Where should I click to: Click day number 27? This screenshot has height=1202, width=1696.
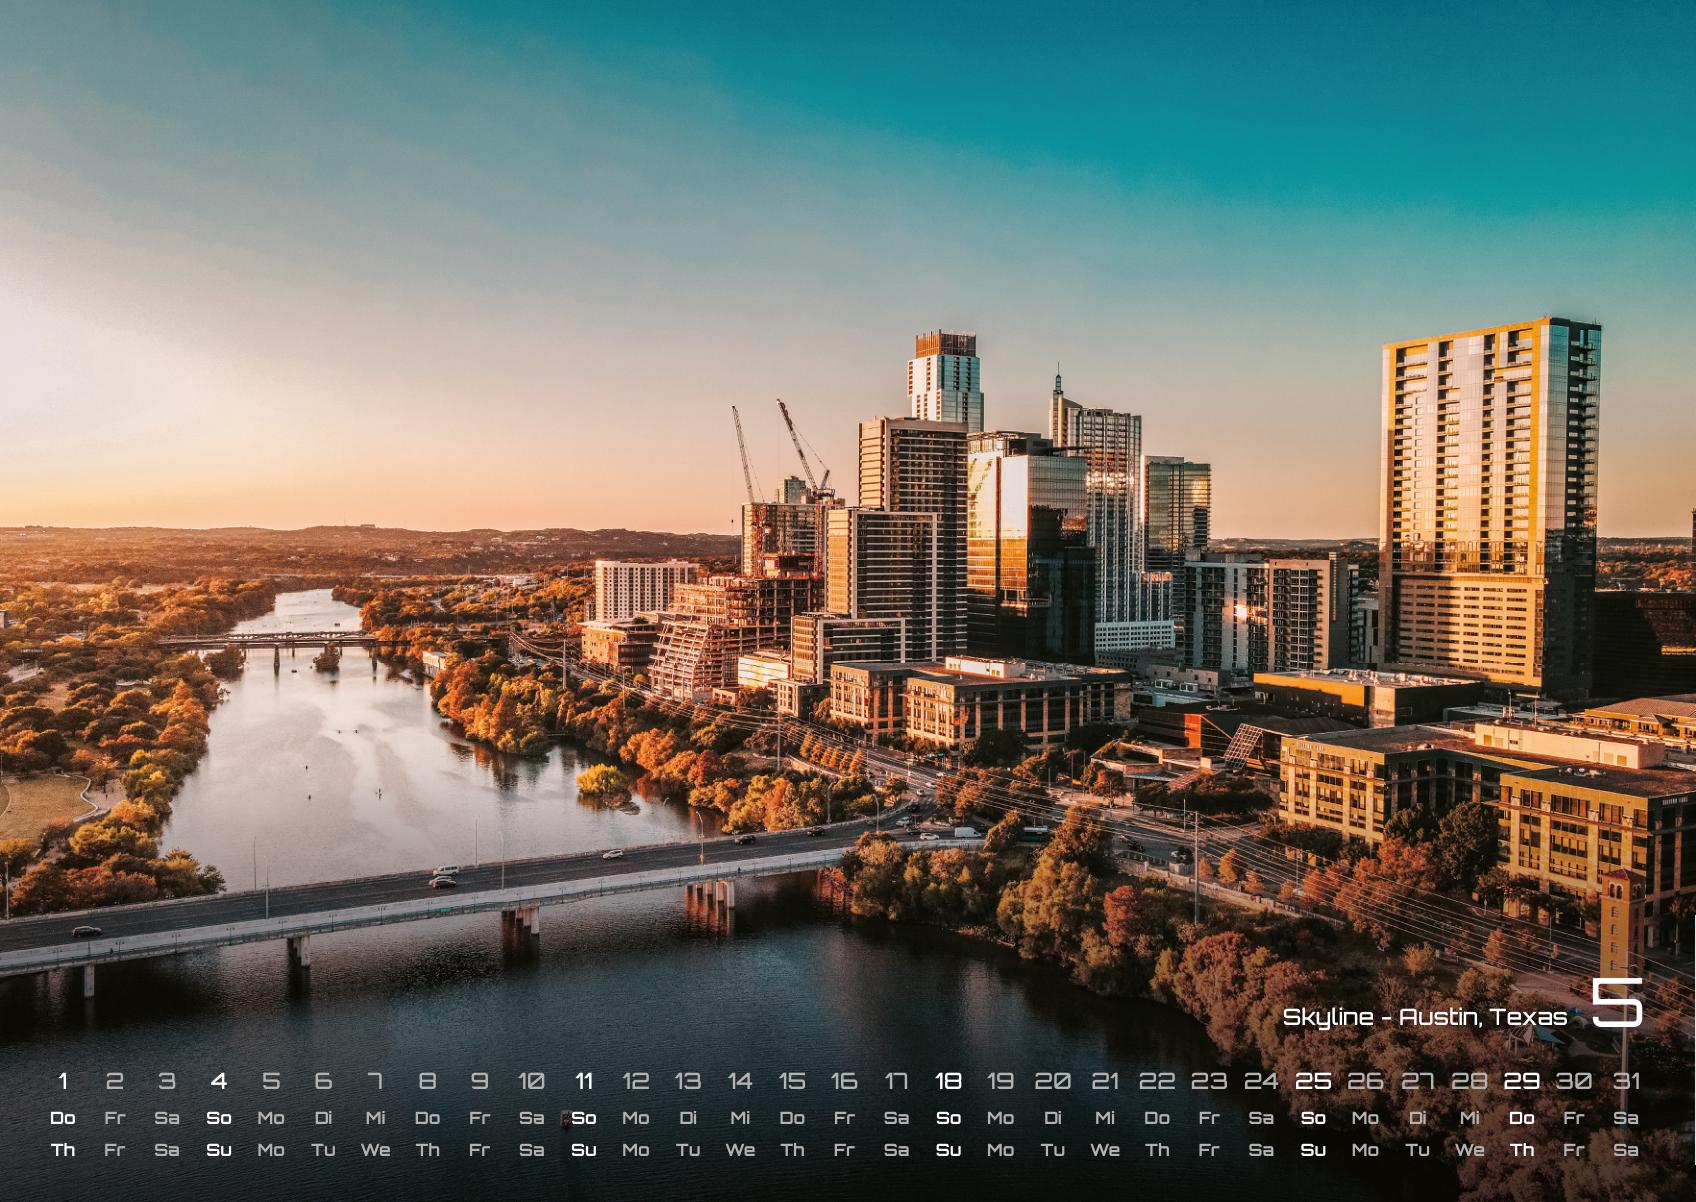coord(1417,1081)
